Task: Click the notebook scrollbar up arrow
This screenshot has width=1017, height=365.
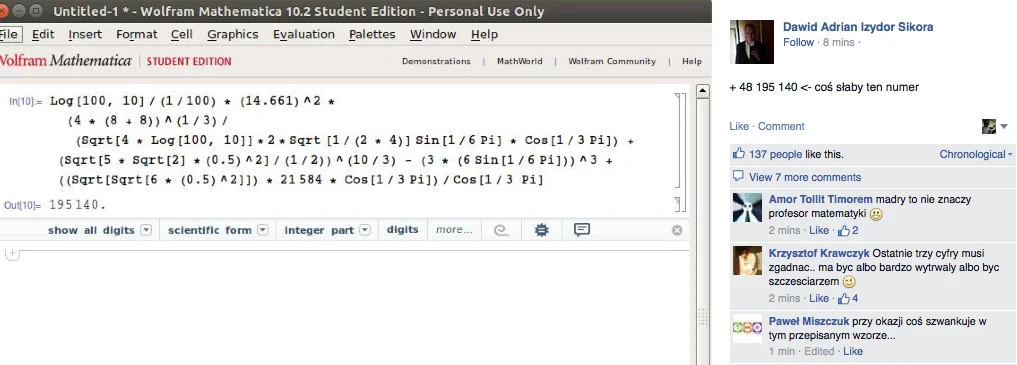Action: point(702,91)
